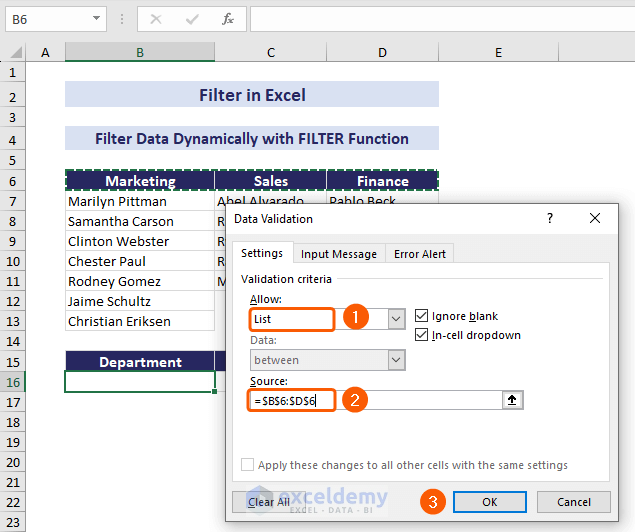
Task: Click the OK button
Action: pos(490,502)
